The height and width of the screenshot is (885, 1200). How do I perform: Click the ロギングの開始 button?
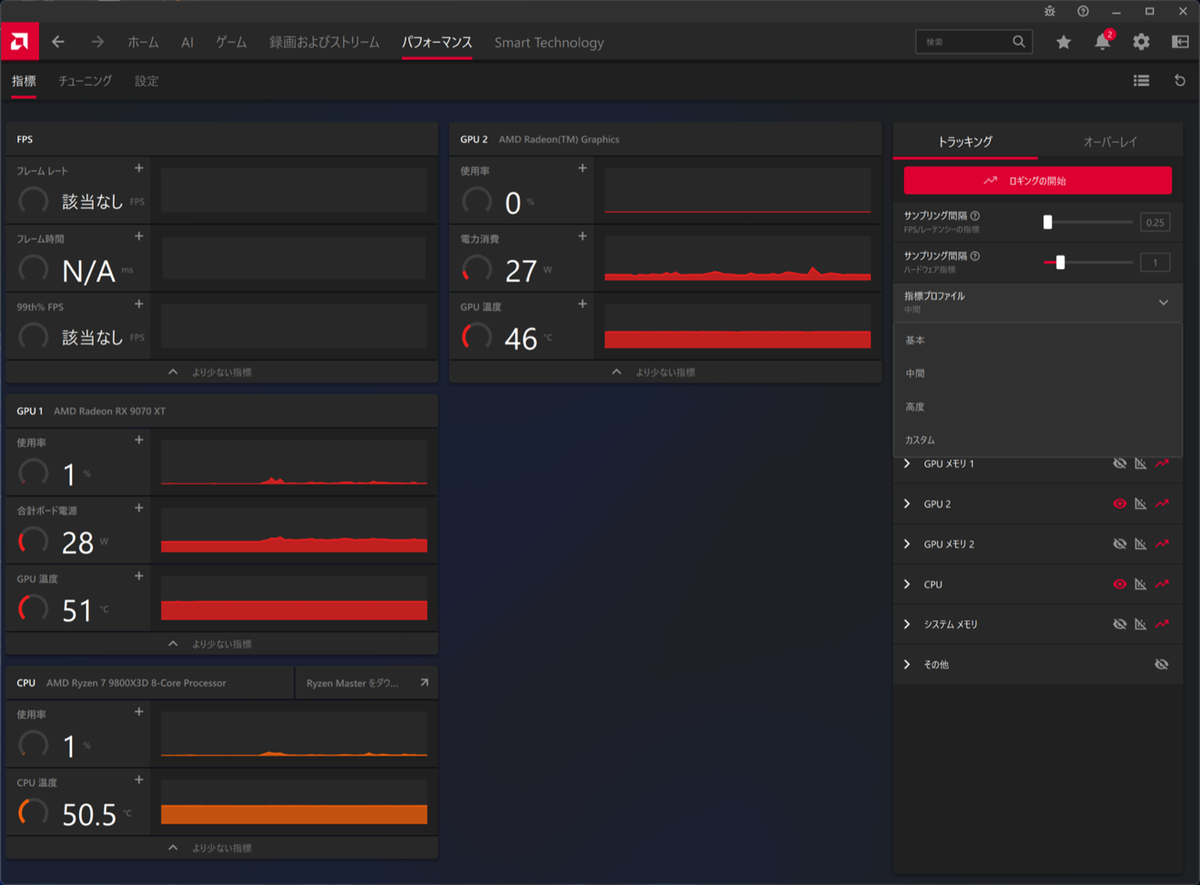pos(1037,181)
